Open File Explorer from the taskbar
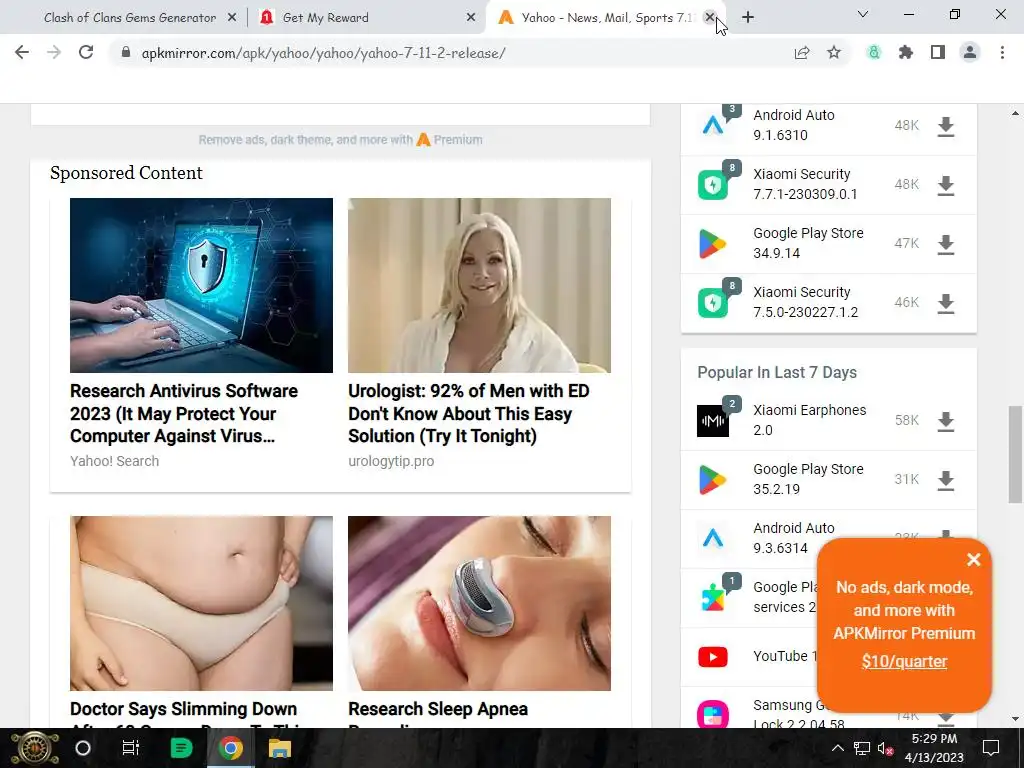The image size is (1024, 768). point(280,748)
